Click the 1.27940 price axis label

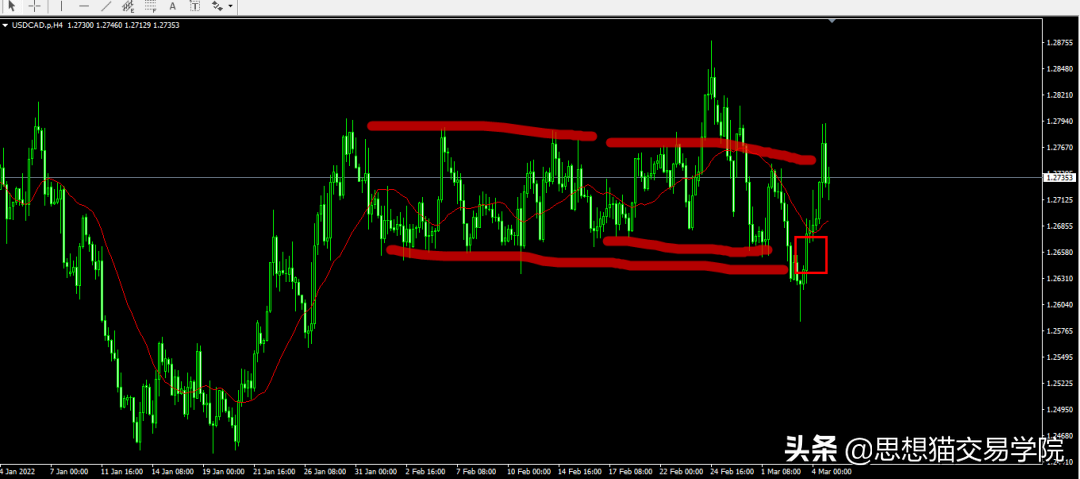pyautogui.click(x=1059, y=122)
